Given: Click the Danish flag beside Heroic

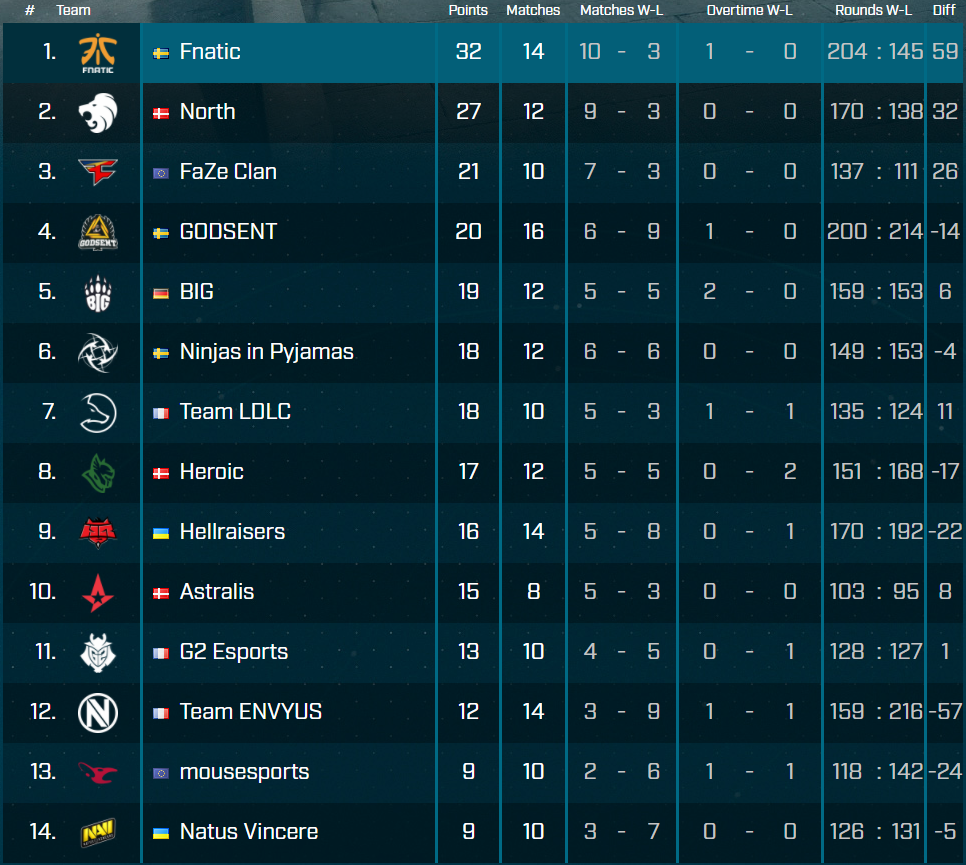Looking at the screenshot, I should pyautogui.click(x=161, y=474).
